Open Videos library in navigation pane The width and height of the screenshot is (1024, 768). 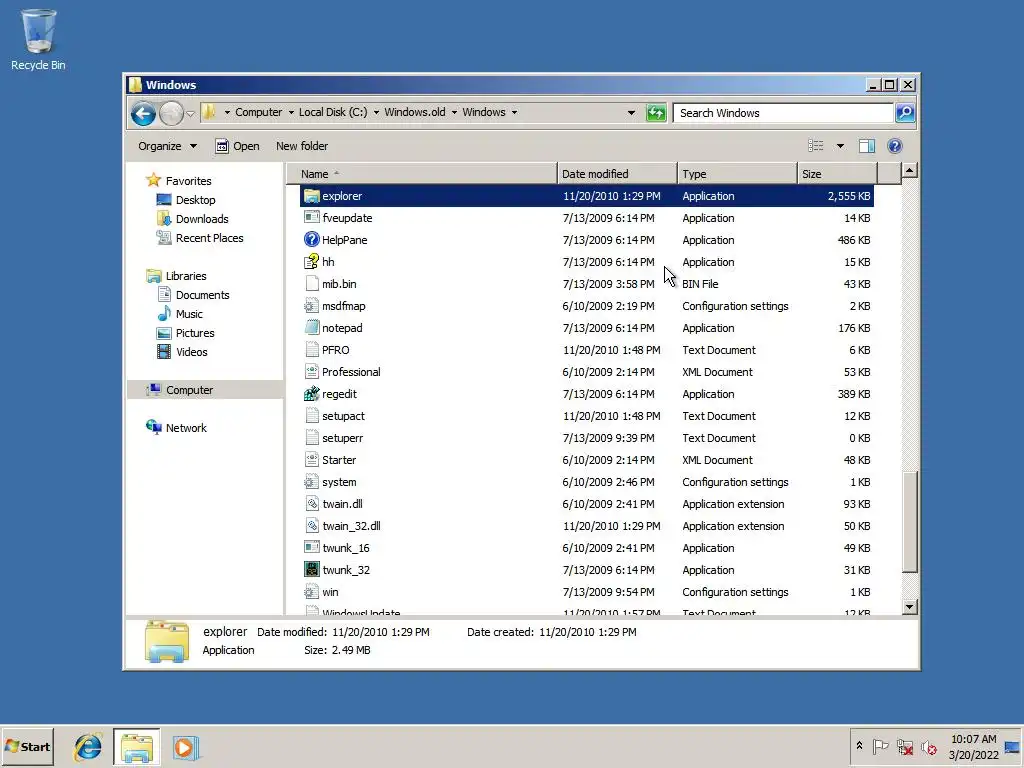pos(191,352)
